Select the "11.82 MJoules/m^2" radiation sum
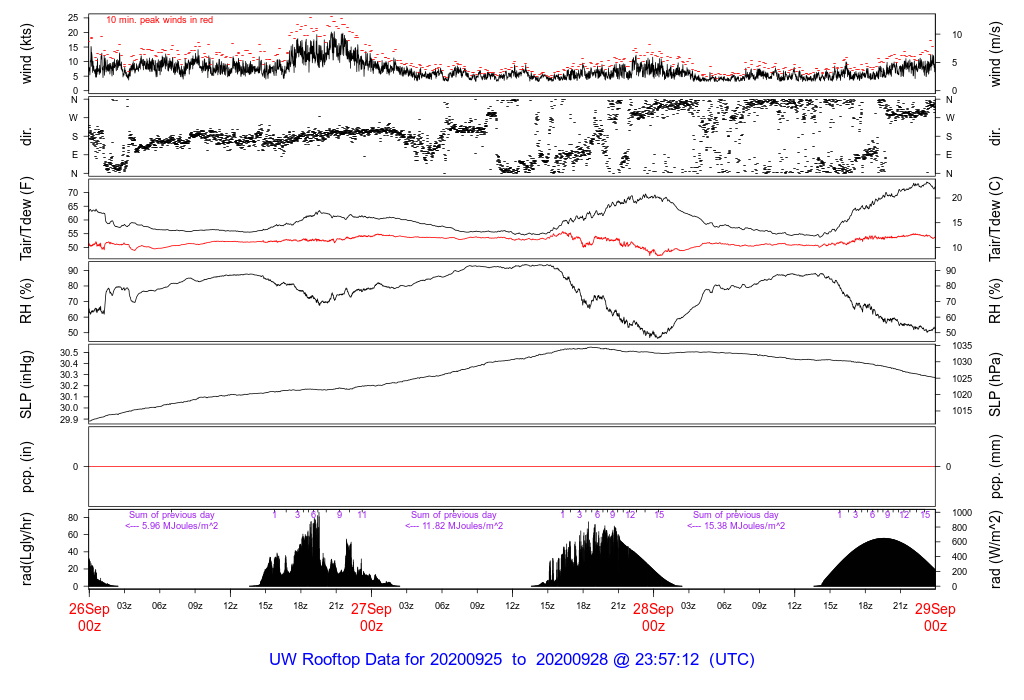Viewport: 1024px width, 700px height. click(x=462, y=526)
